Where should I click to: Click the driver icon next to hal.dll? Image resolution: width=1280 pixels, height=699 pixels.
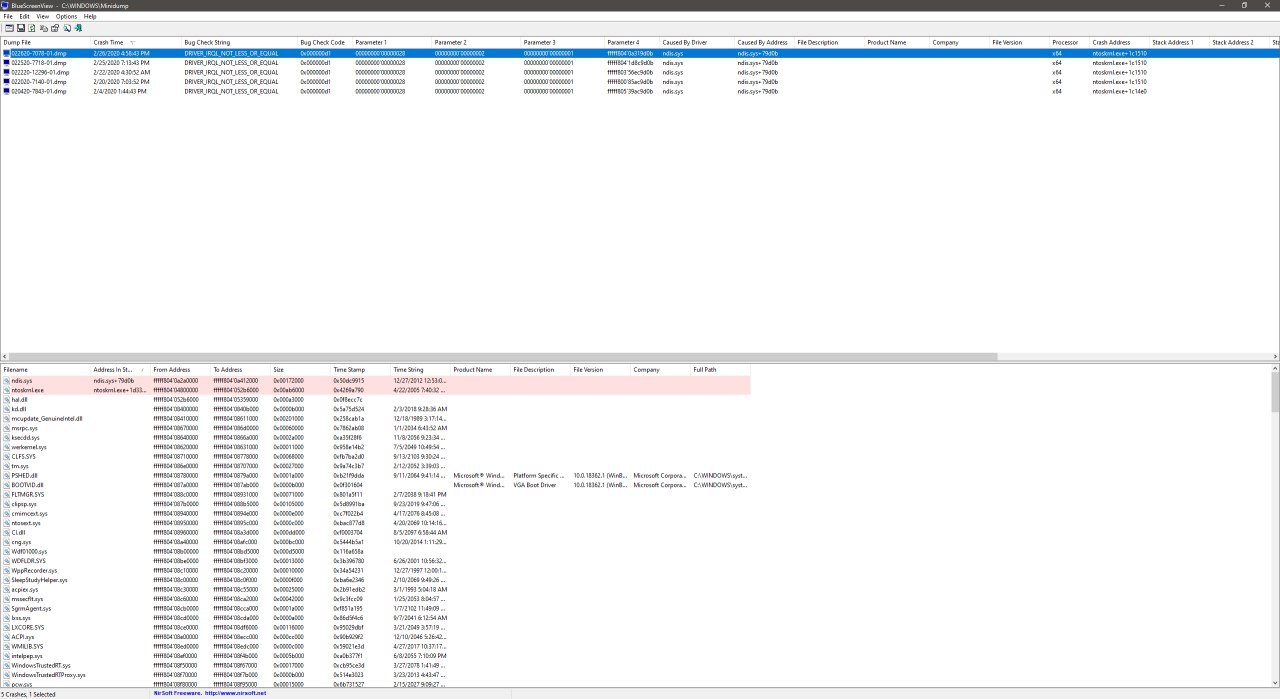(7, 400)
